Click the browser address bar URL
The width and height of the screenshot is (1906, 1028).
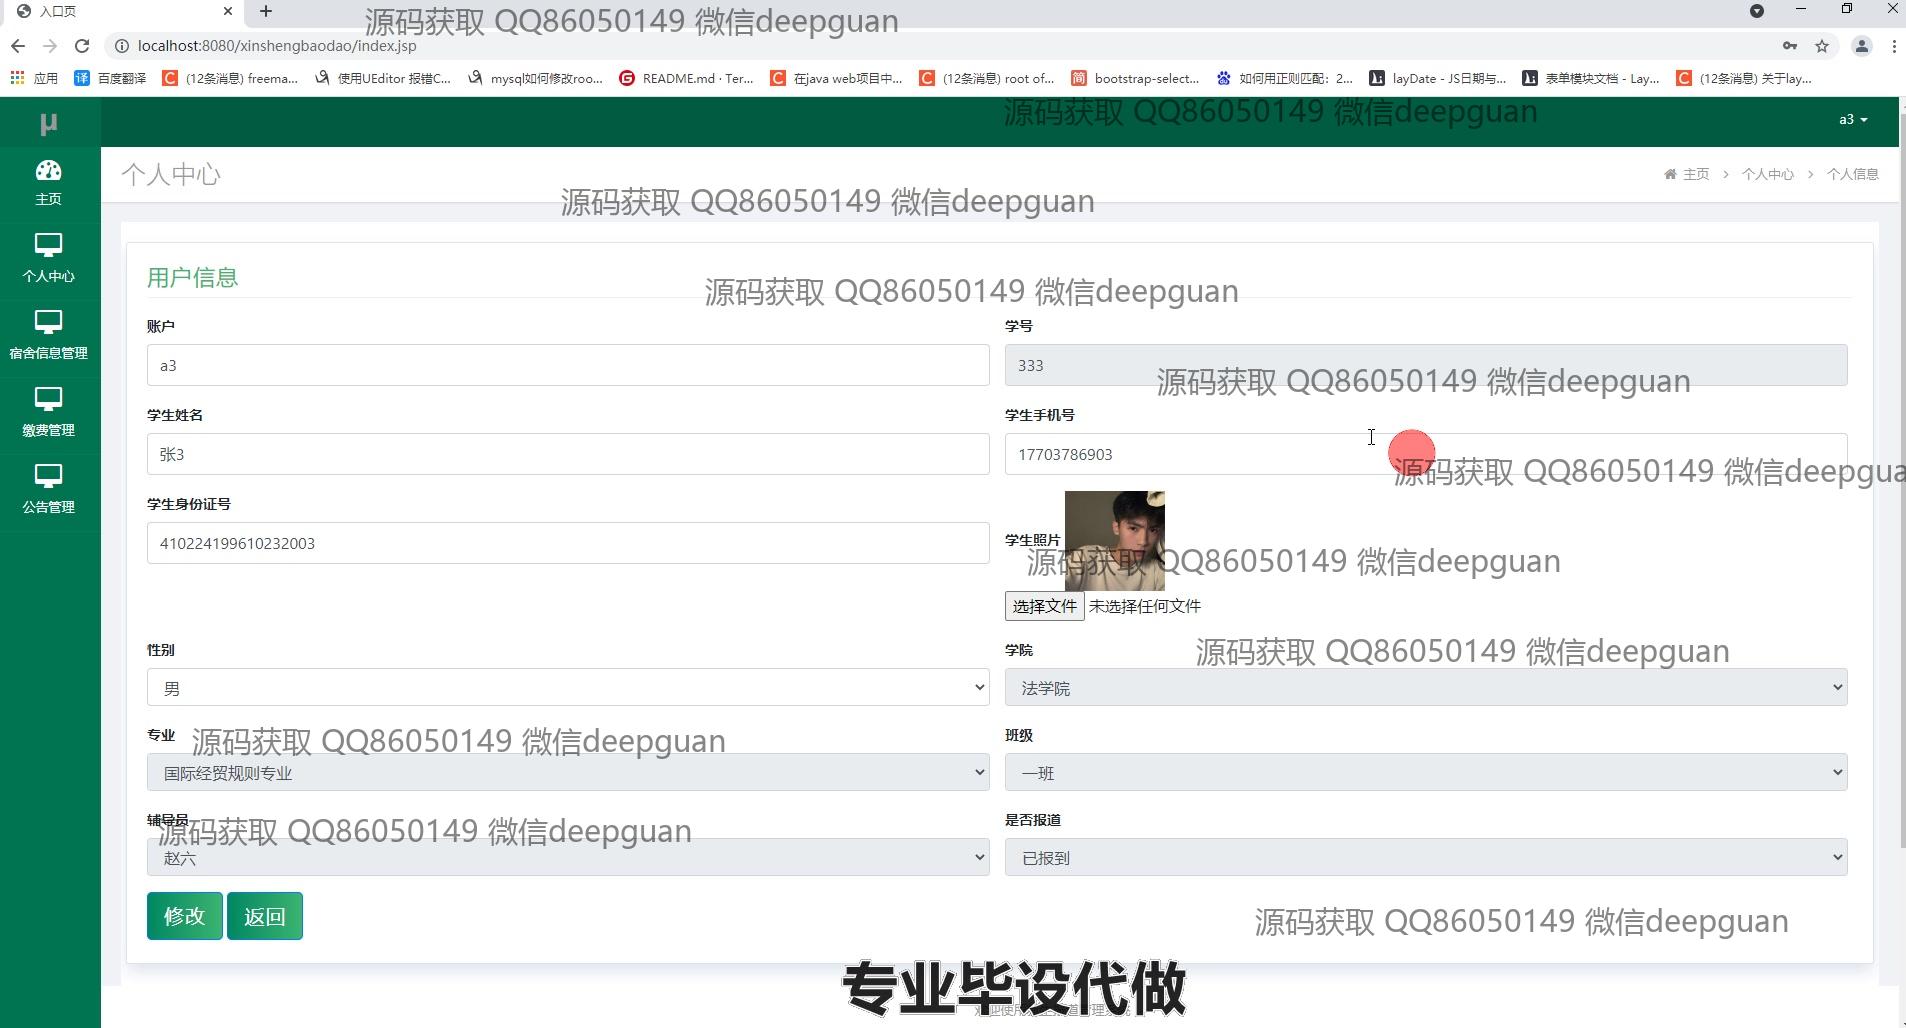(x=277, y=46)
